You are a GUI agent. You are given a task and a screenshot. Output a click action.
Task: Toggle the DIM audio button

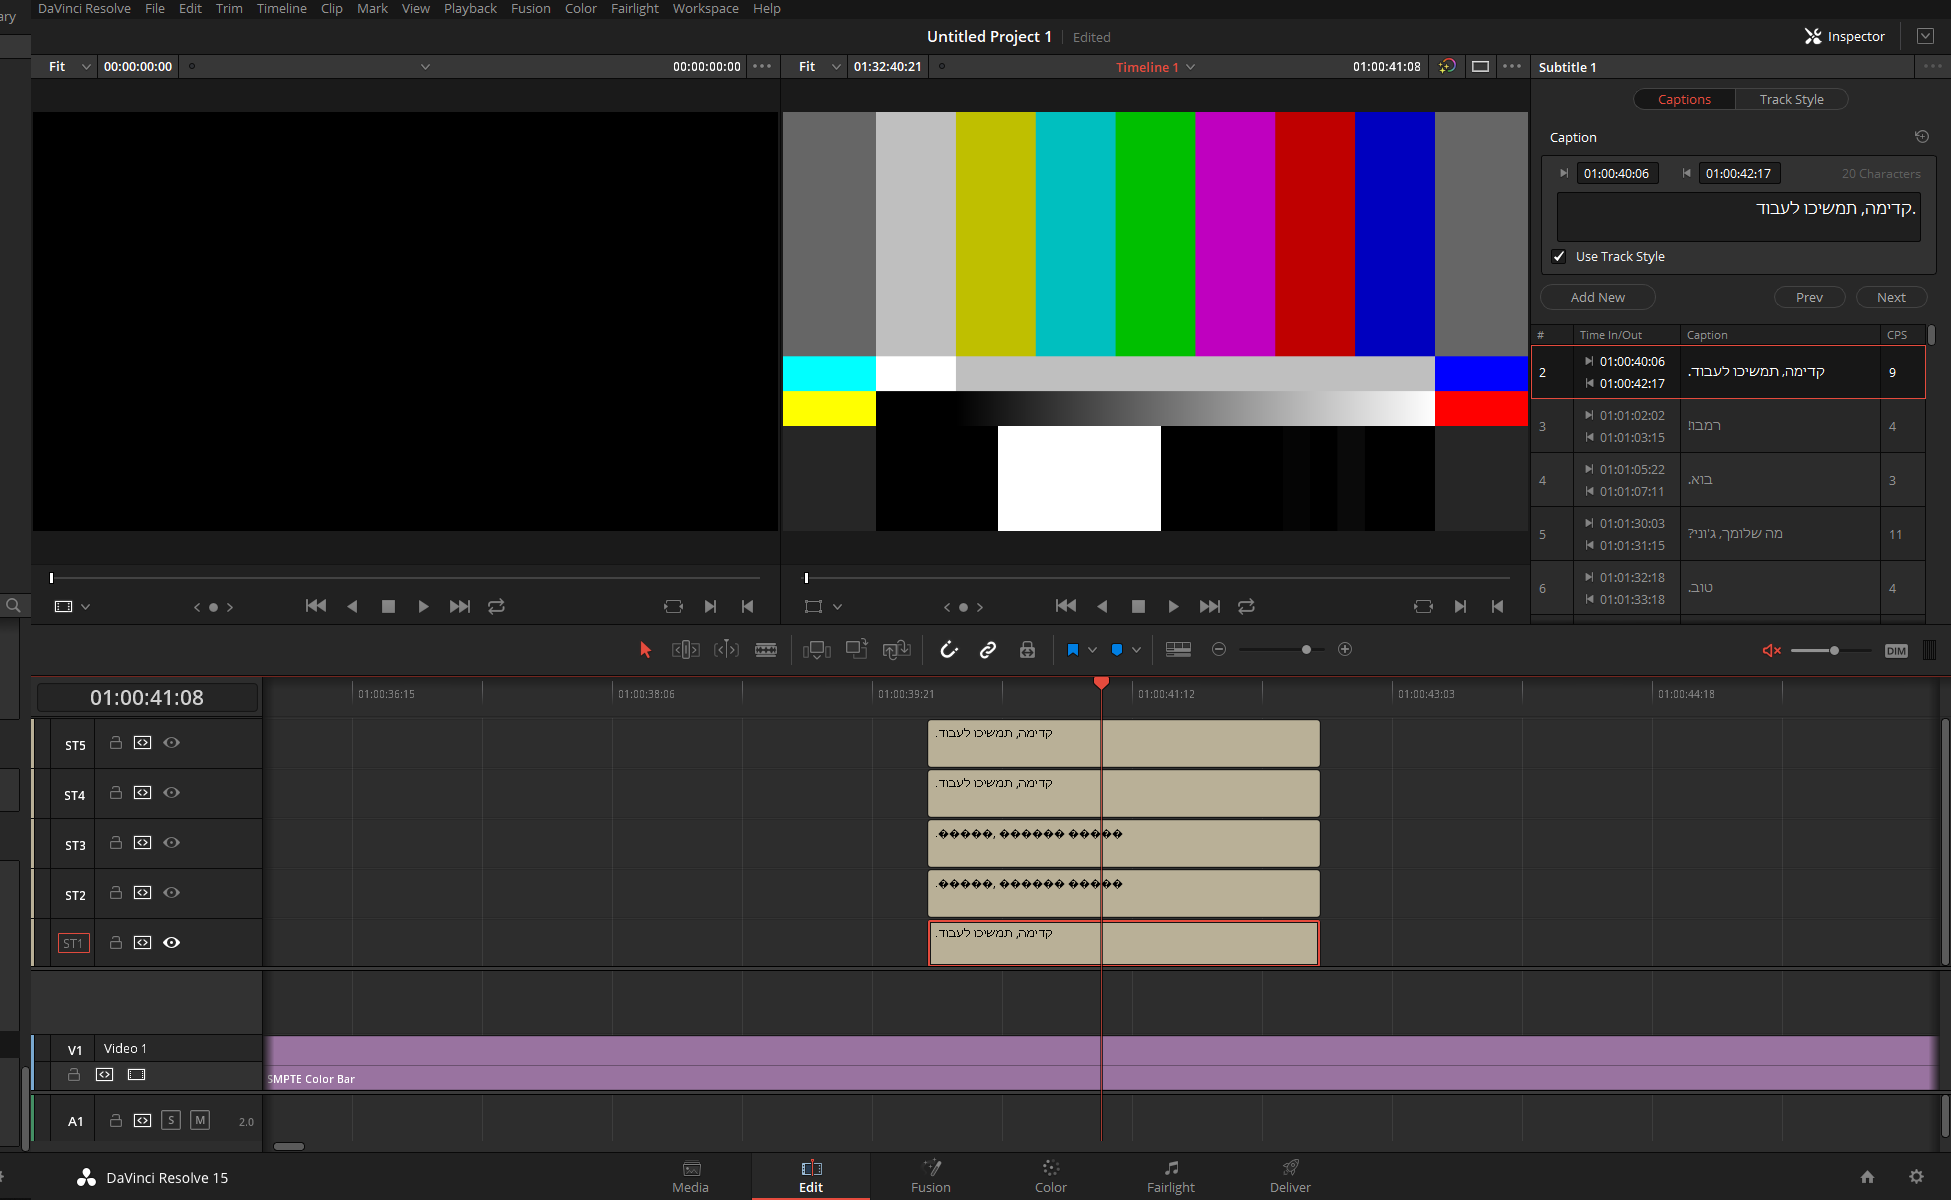[x=1896, y=651]
